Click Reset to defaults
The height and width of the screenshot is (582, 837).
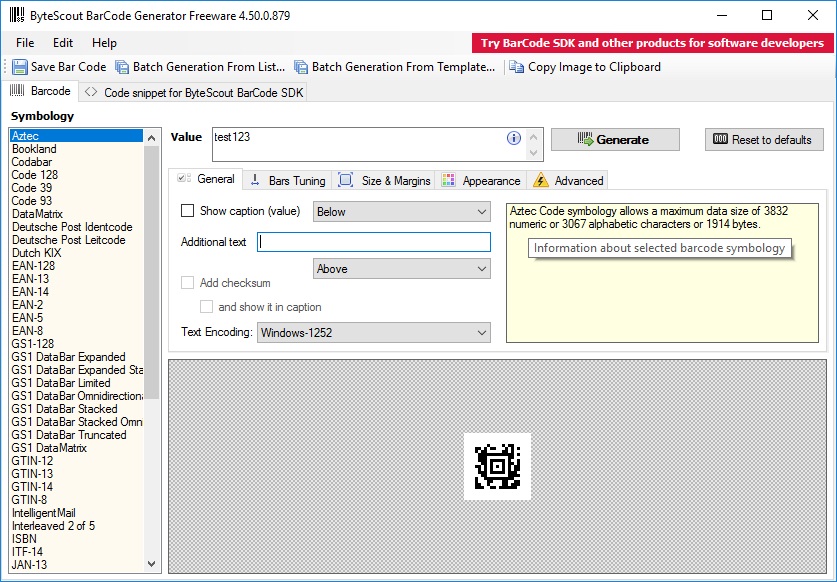[x=763, y=139]
